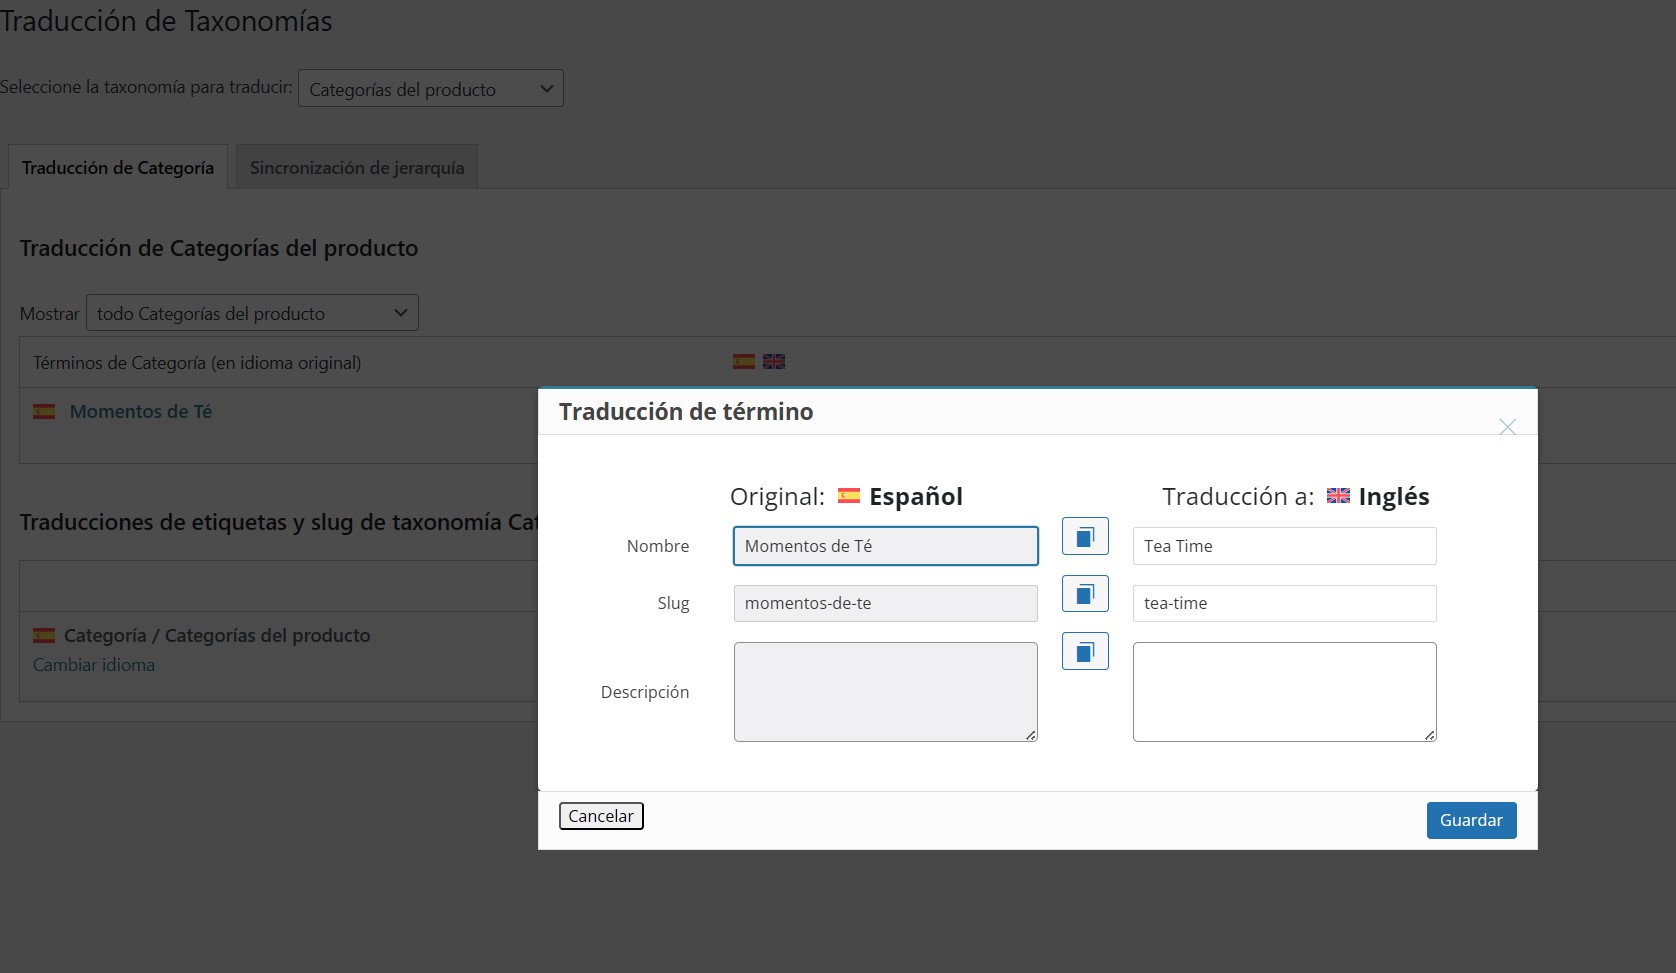Click the English slug field tea-time

click(1284, 603)
